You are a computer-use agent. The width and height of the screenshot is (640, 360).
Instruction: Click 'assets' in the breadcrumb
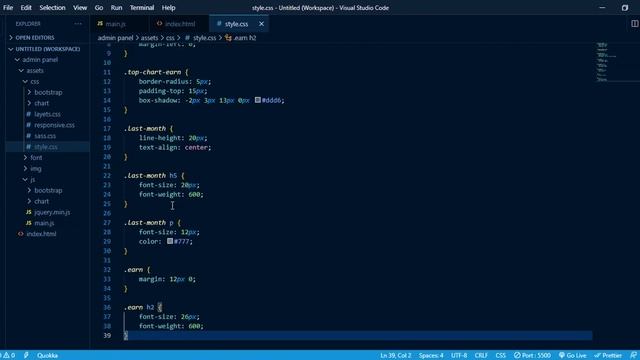(x=149, y=38)
